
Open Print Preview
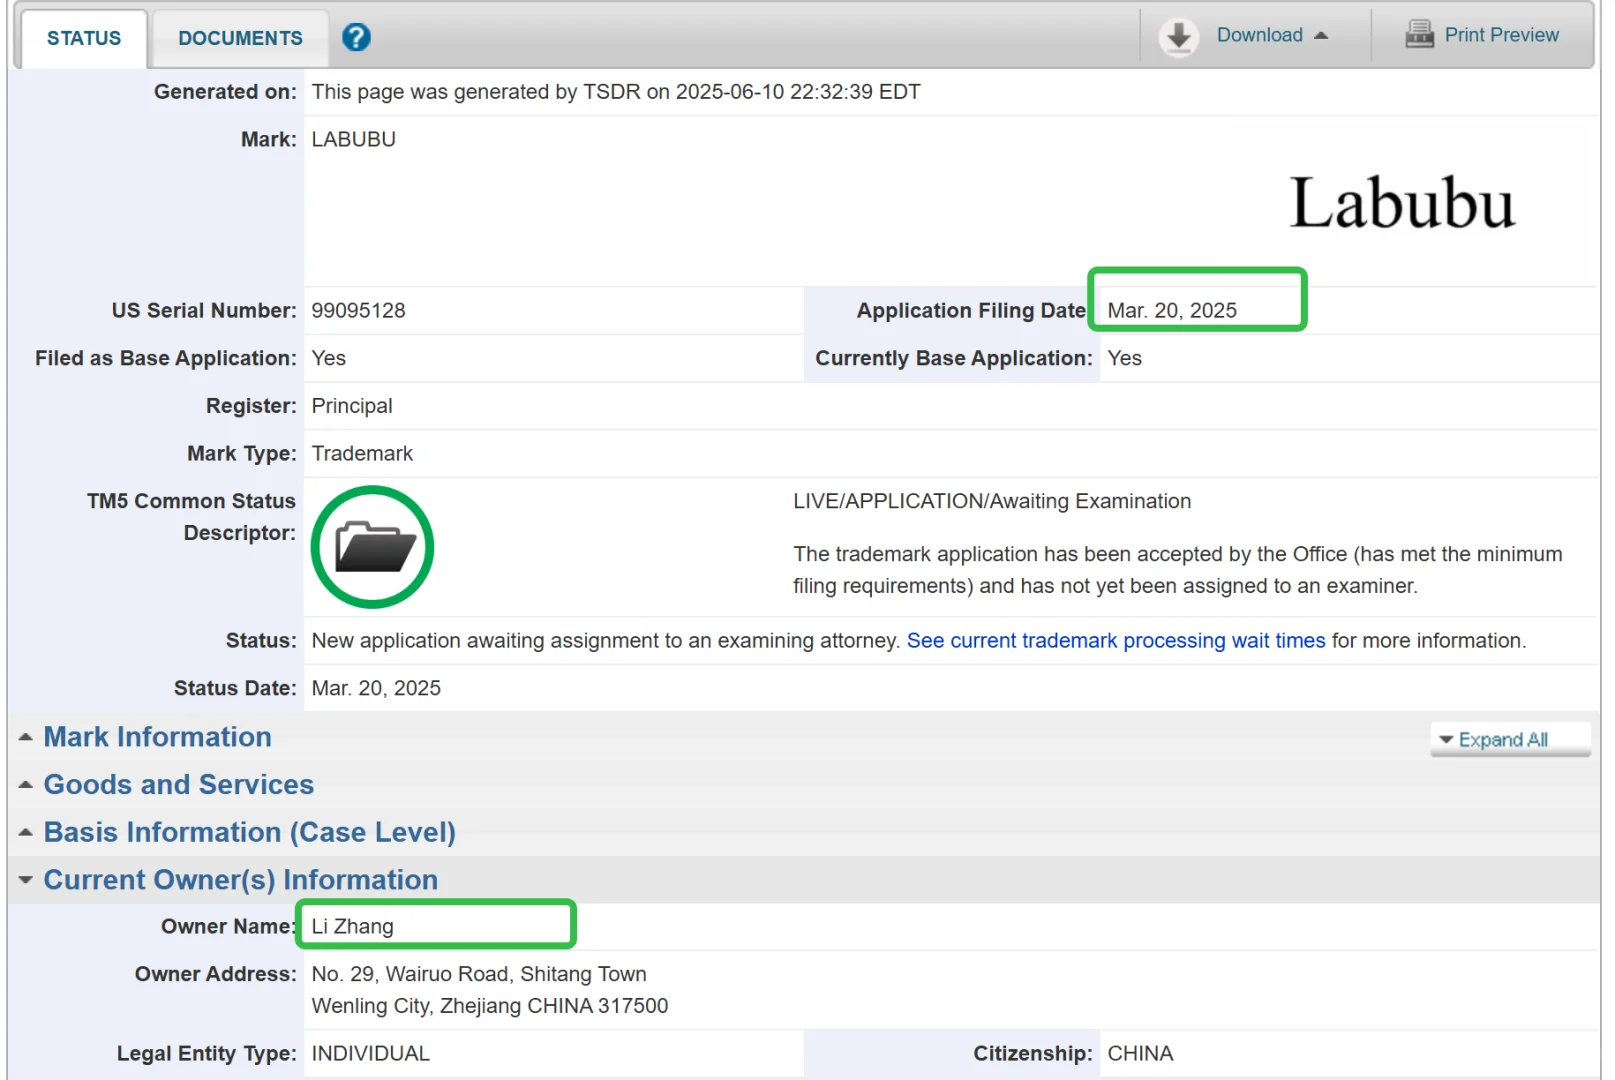(x=1501, y=35)
